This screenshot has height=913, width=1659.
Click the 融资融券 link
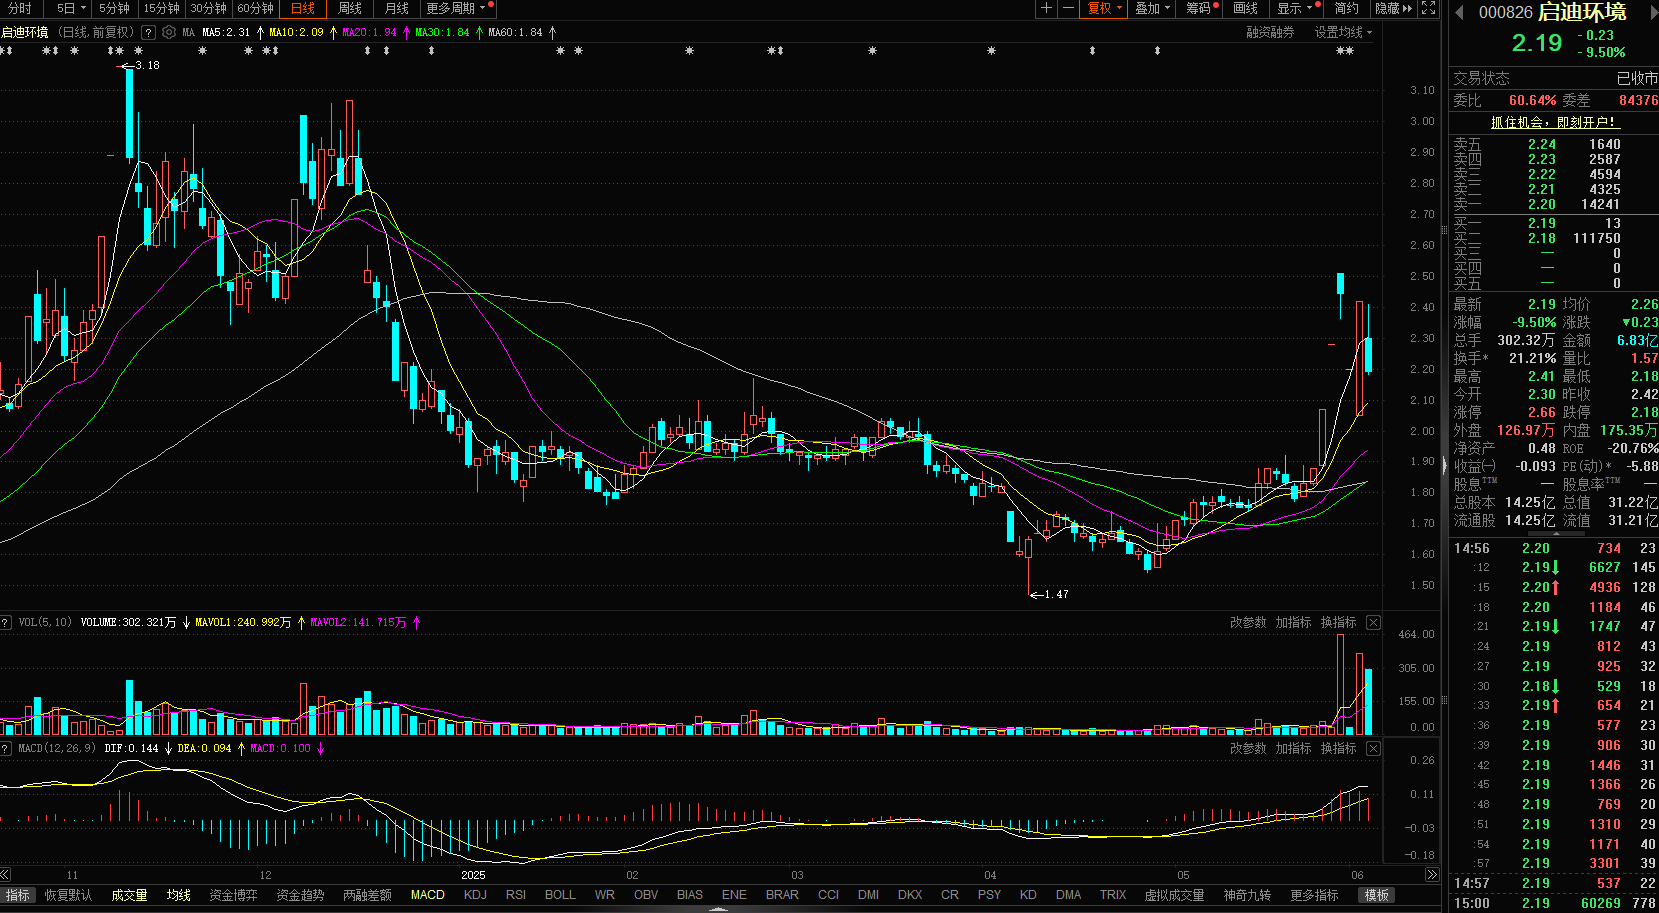coord(1270,32)
